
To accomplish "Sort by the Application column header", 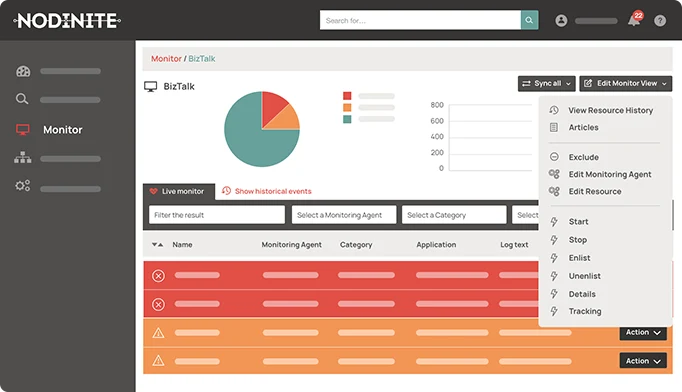I will coord(436,245).
